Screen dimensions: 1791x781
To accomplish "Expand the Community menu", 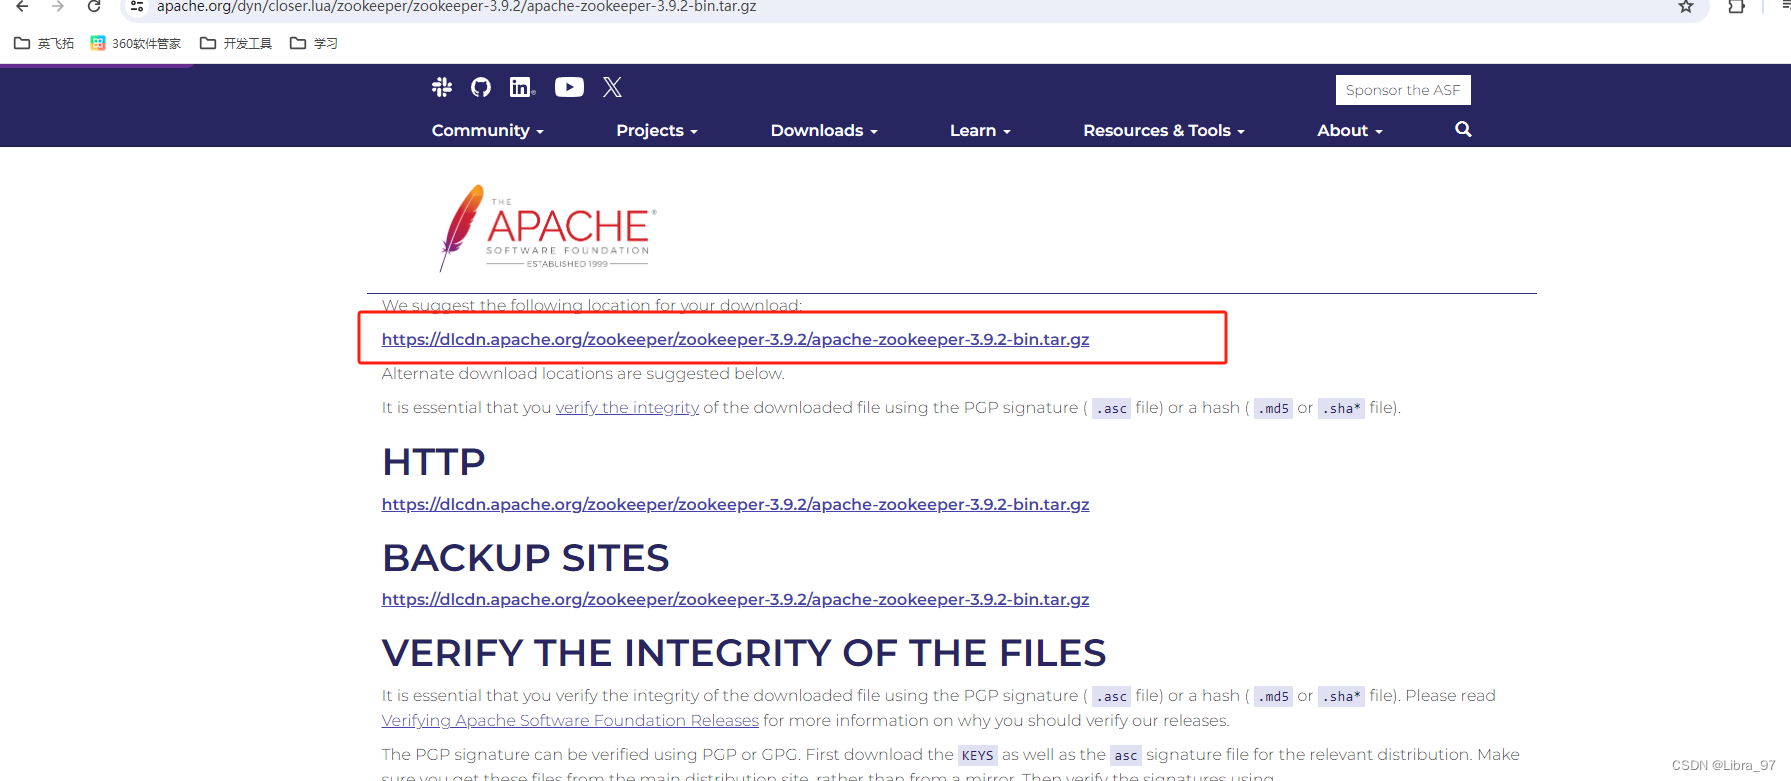I will tap(488, 131).
